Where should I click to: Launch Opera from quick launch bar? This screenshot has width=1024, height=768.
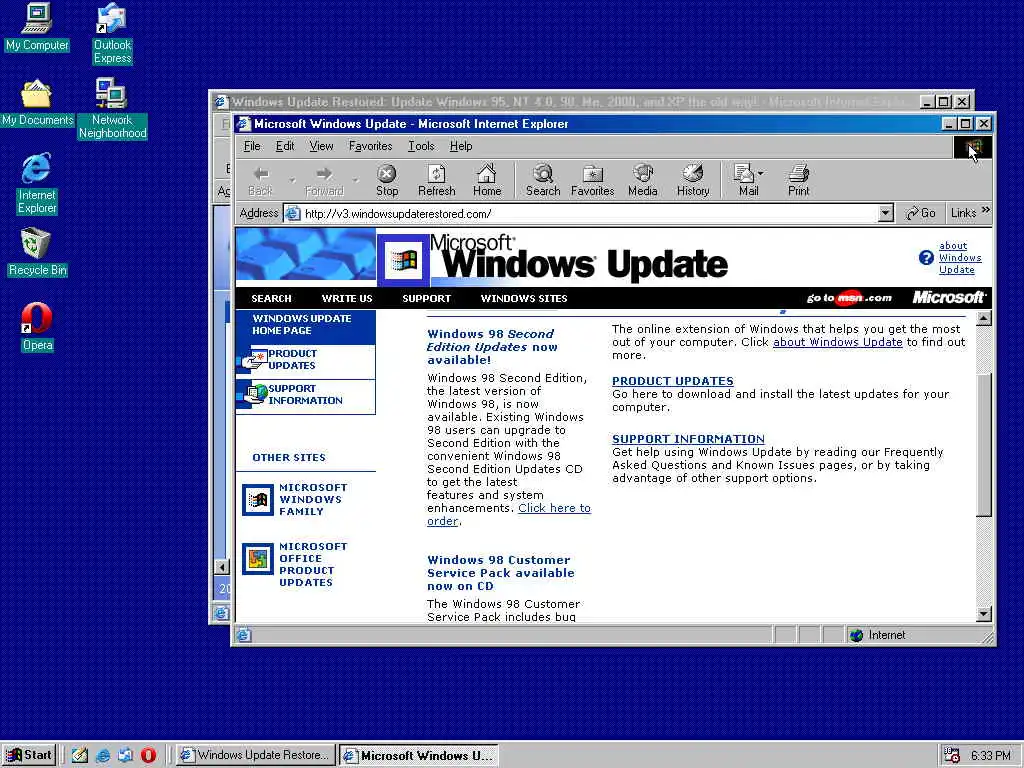pyautogui.click(x=148, y=756)
